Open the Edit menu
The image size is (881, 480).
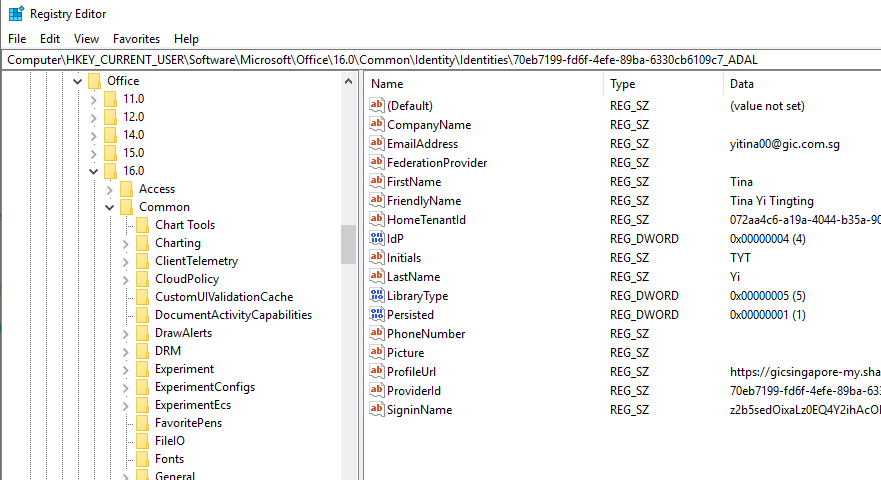pyautogui.click(x=49, y=39)
